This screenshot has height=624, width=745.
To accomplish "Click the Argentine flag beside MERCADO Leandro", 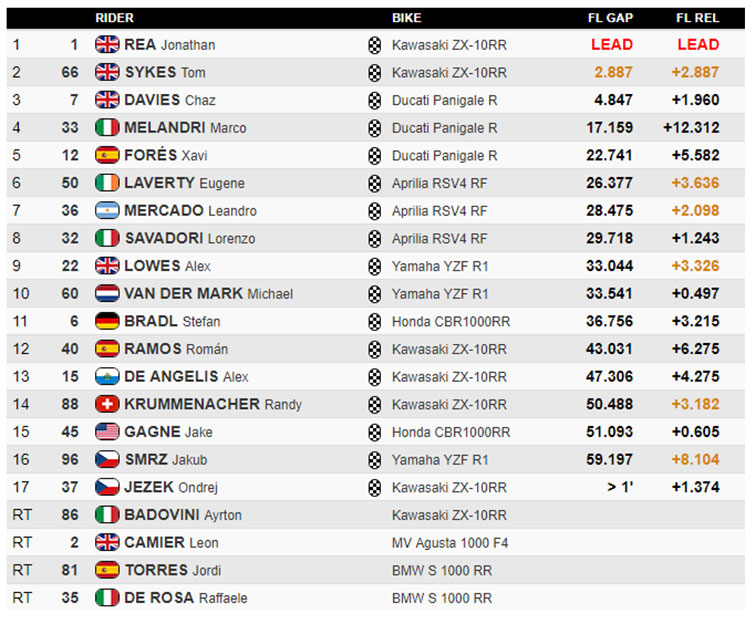I will pyautogui.click(x=107, y=211).
